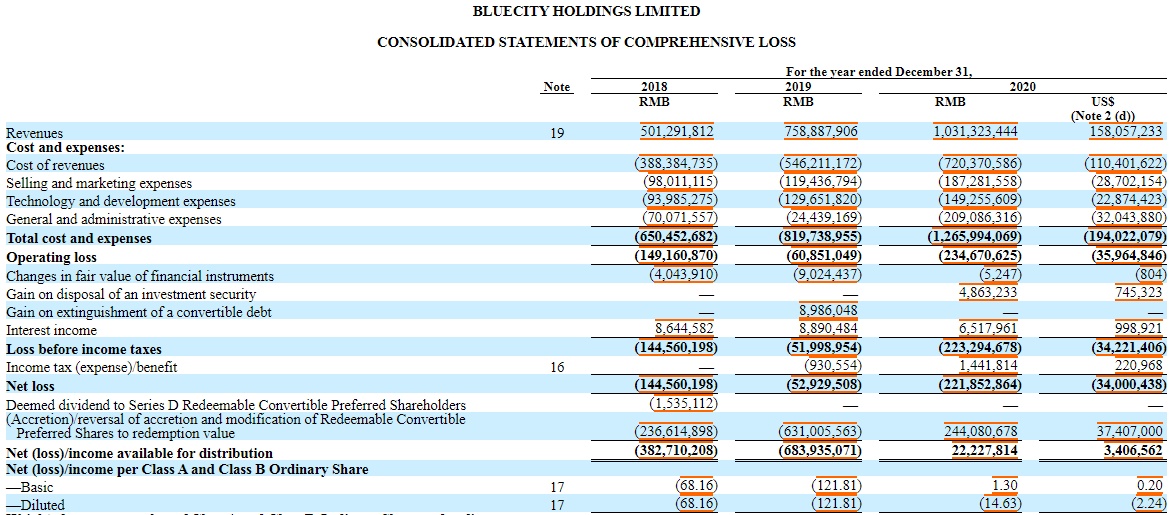Select 2018 Interest income 8,644,582
Image resolution: width=1176 pixels, height=515 pixels.
click(x=685, y=330)
